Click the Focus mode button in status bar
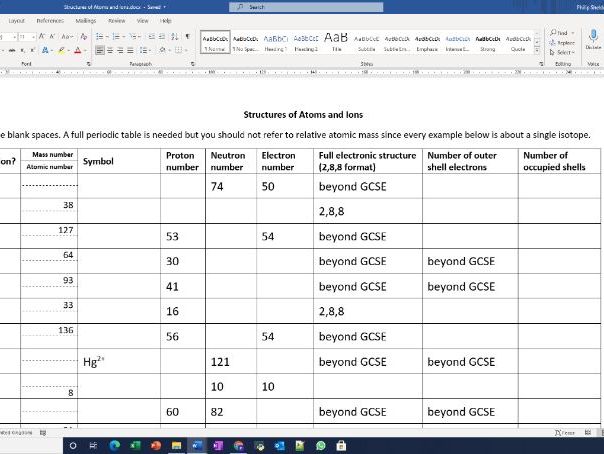This screenshot has height=454, width=604. [x=565, y=432]
